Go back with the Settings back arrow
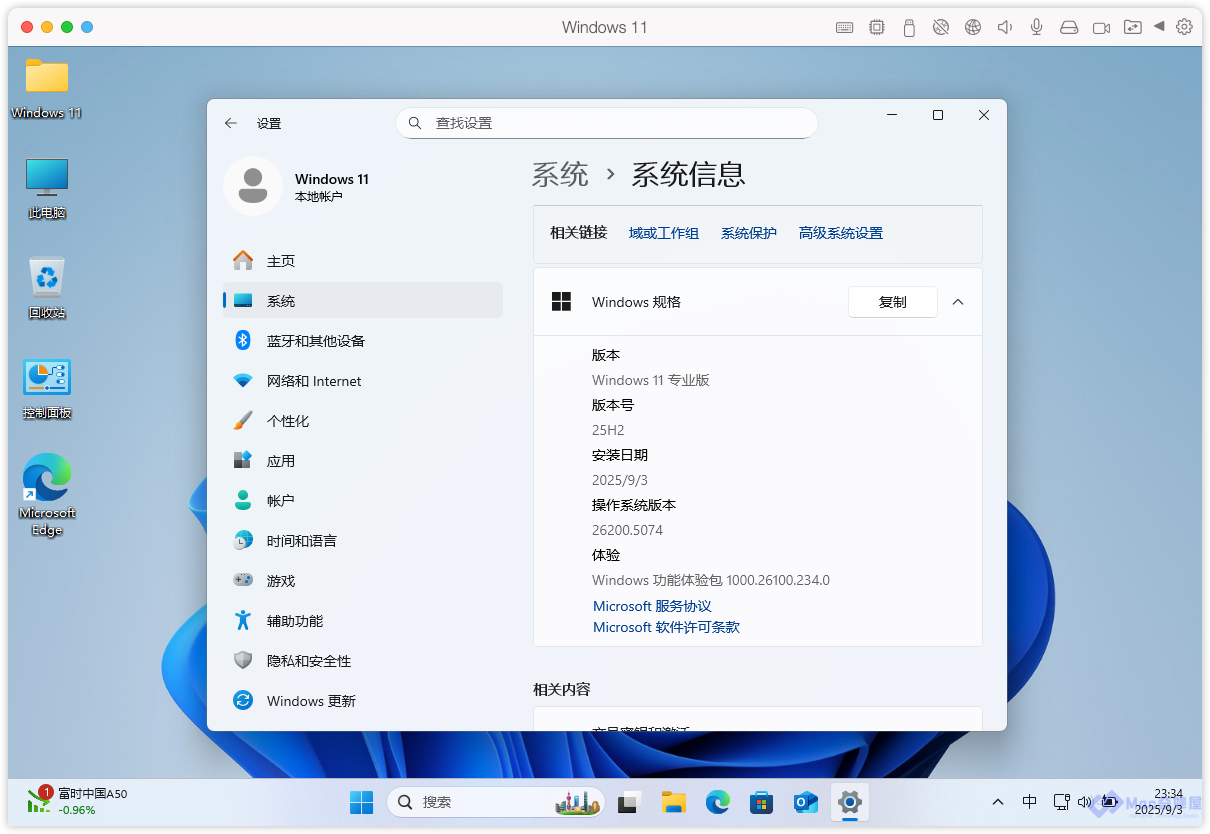Viewport: 1210px width, 834px height. coord(231,123)
